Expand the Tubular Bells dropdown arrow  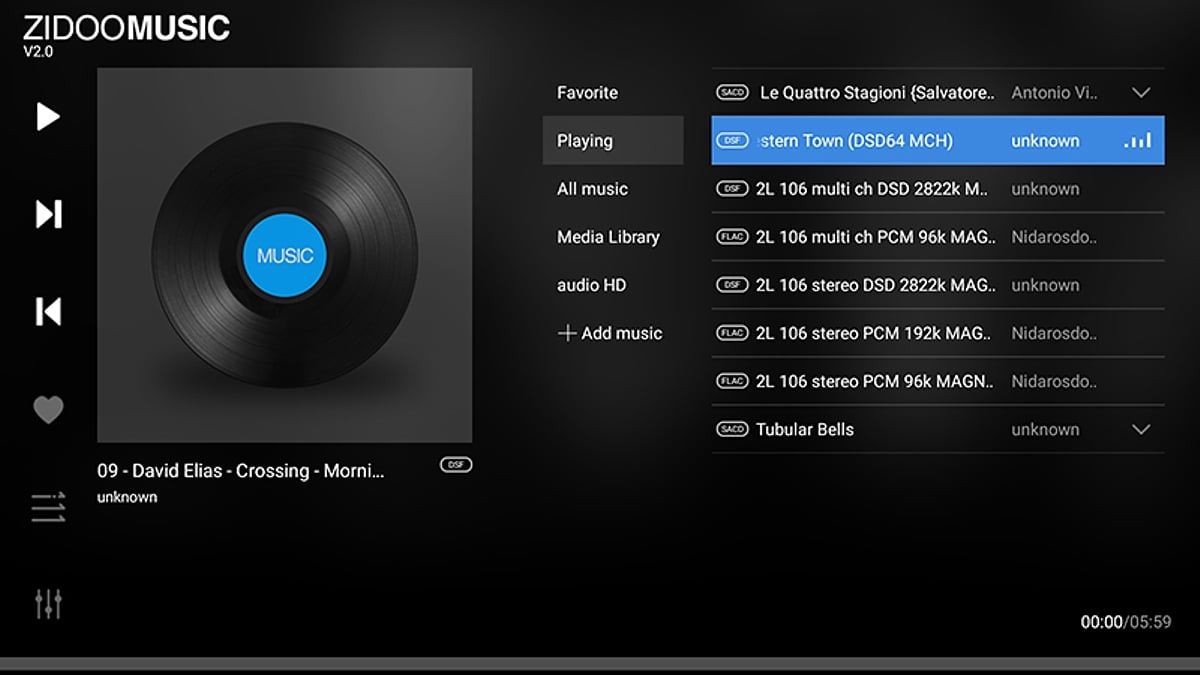(x=1140, y=429)
